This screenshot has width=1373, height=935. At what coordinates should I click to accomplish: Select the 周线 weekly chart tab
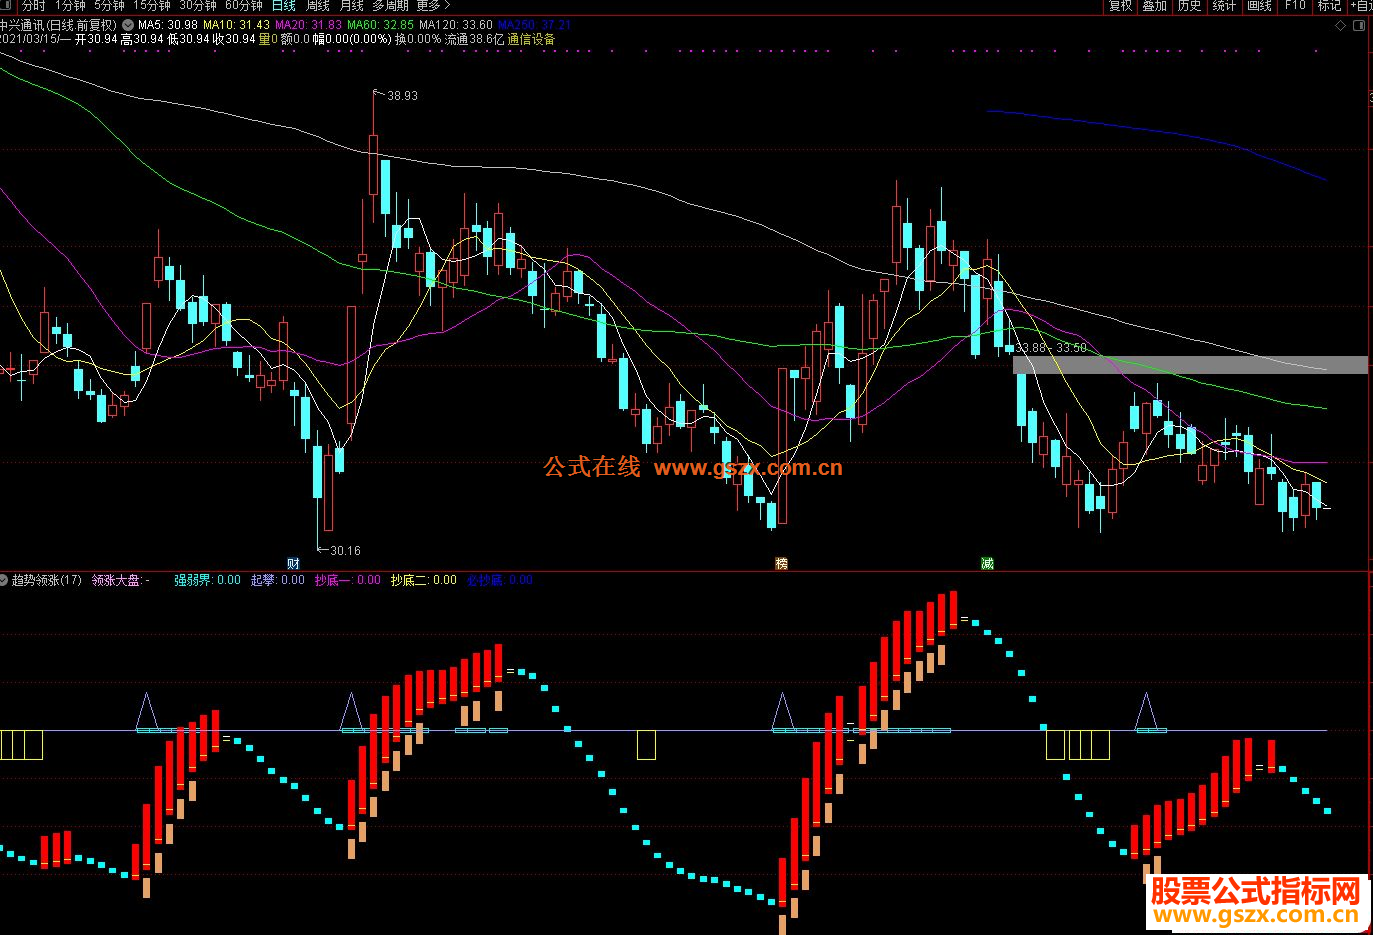[x=318, y=5]
